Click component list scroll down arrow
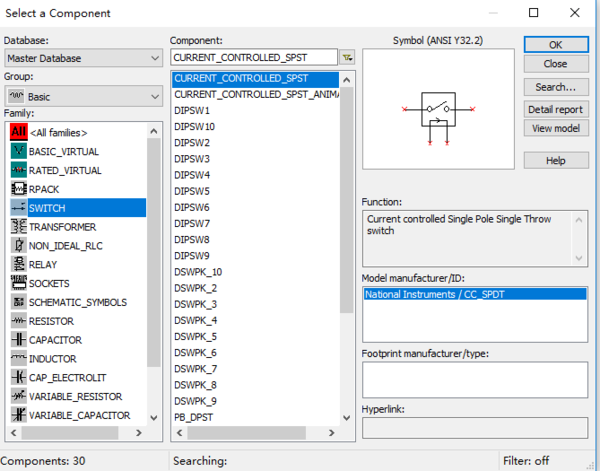The image size is (600, 471). point(347,417)
